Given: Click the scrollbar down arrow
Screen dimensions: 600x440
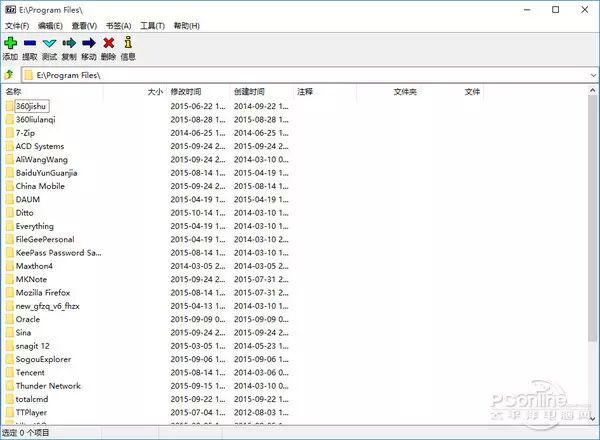Looking at the screenshot, I should pyautogui.click(x=593, y=419).
